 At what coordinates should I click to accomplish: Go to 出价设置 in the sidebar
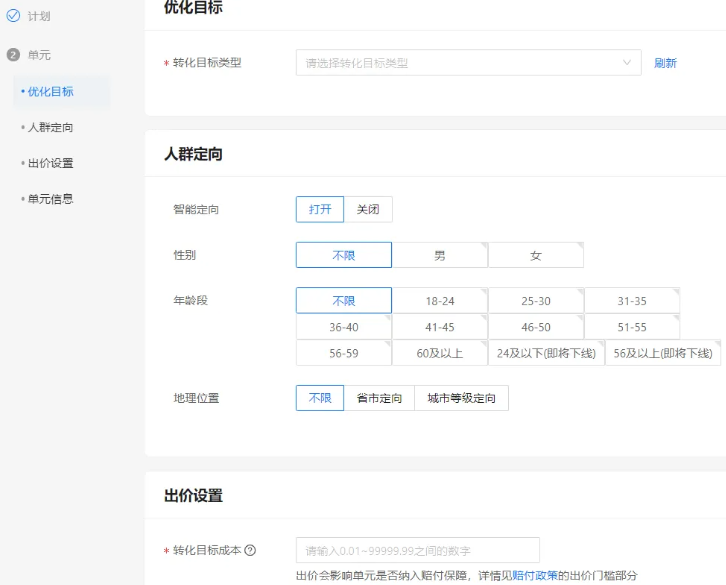[50, 163]
